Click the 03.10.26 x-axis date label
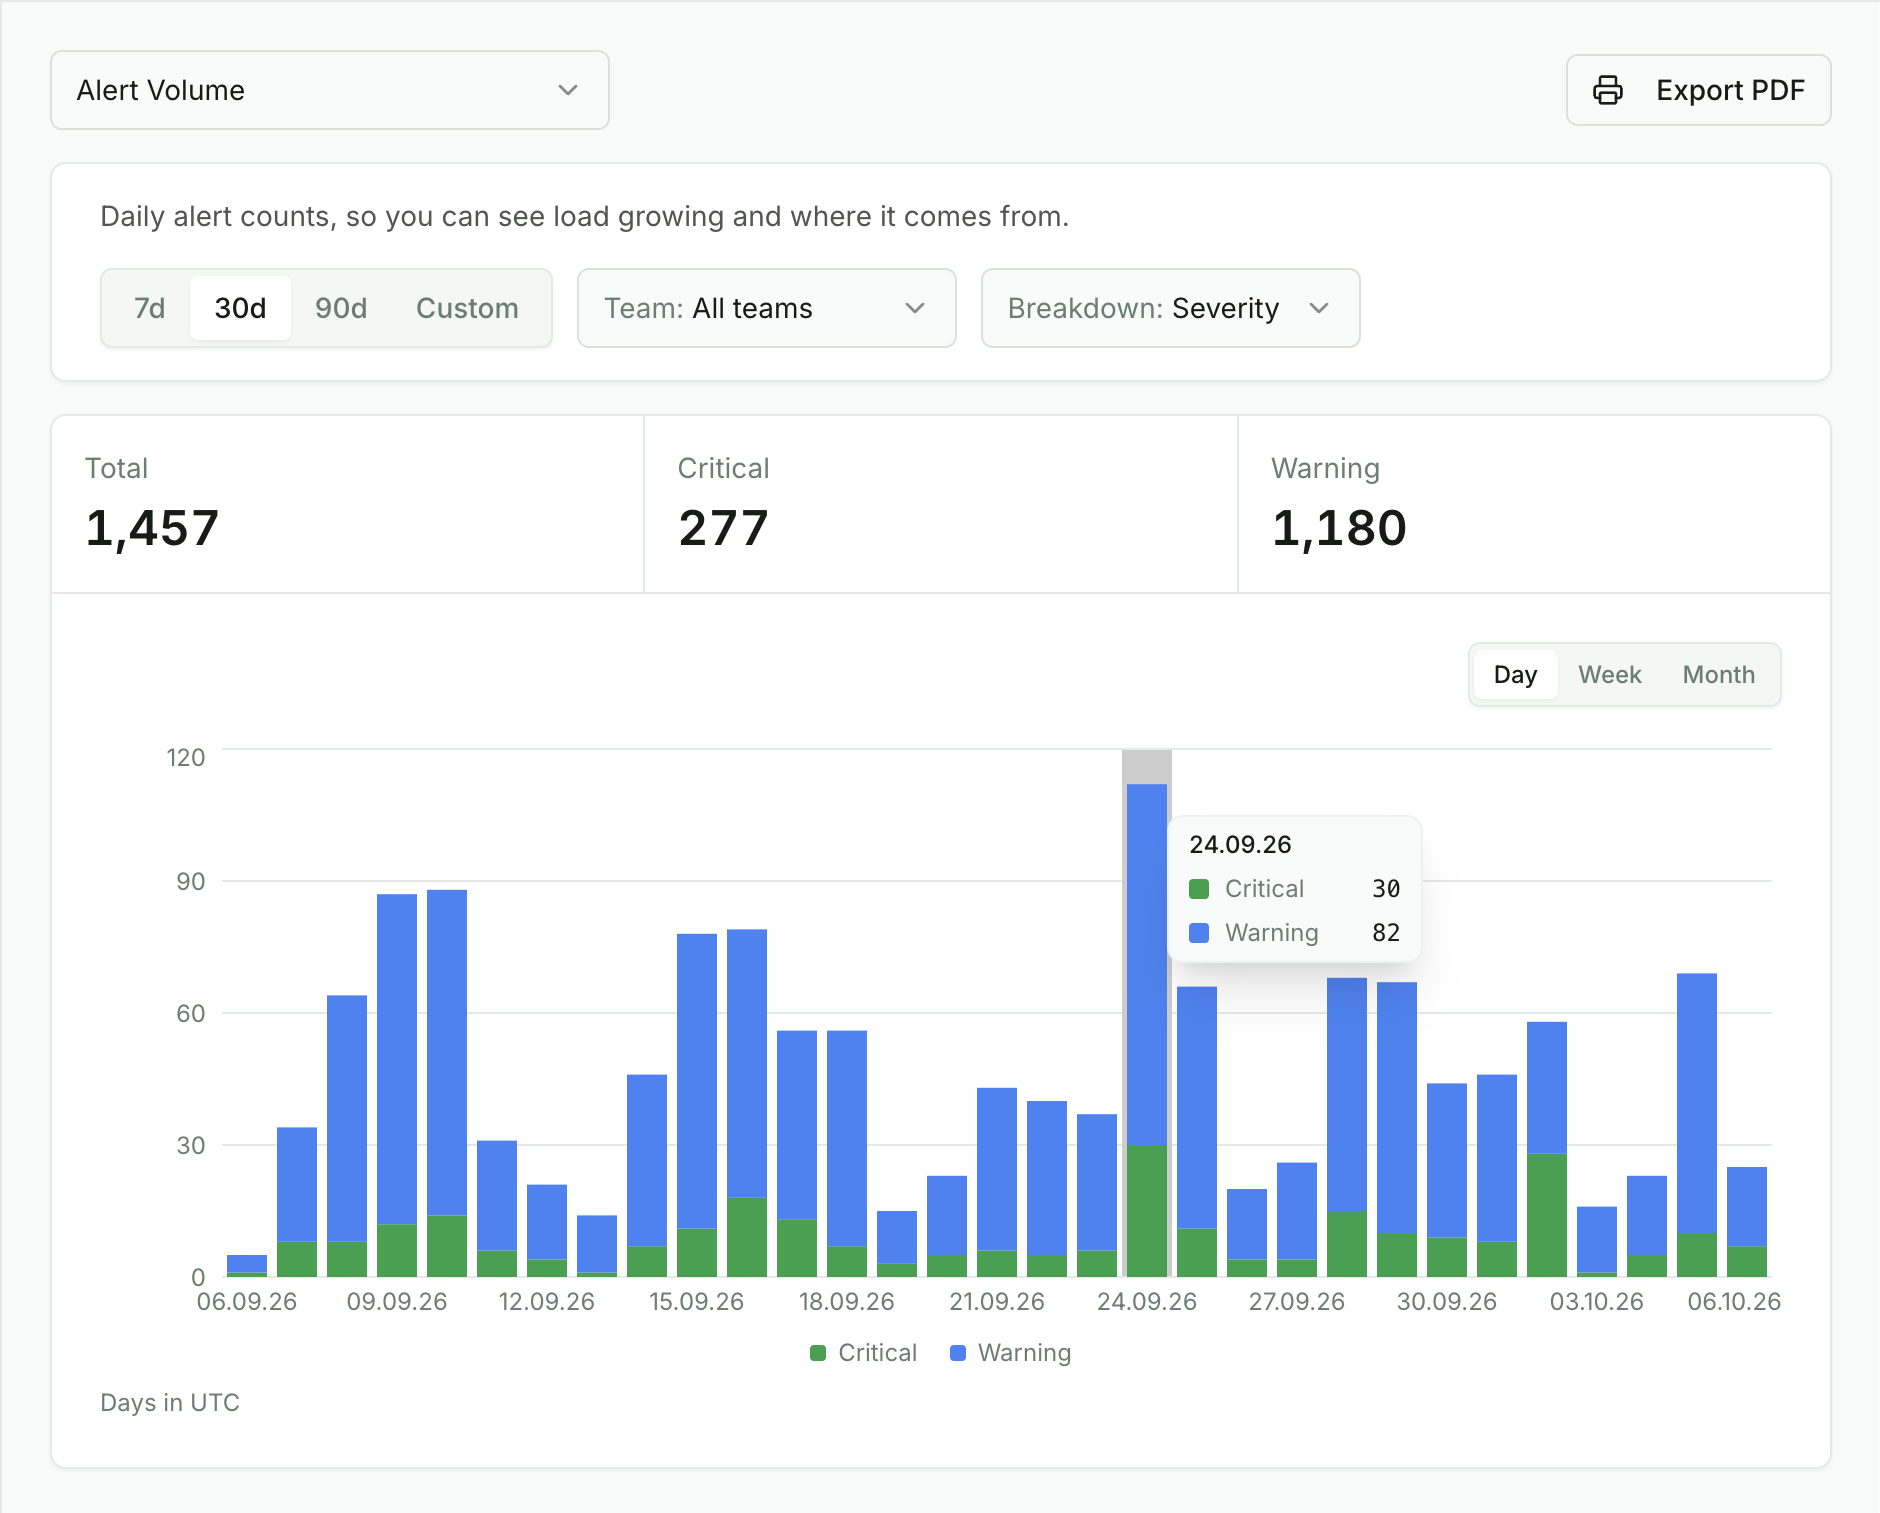The width and height of the screenshot is (1880, 1513). (x=1597, y=1302)
